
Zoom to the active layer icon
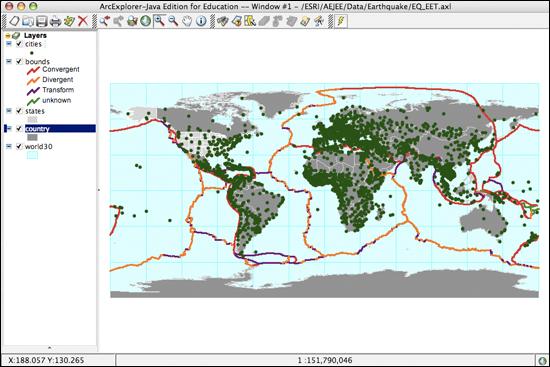(x=132, y=21)
